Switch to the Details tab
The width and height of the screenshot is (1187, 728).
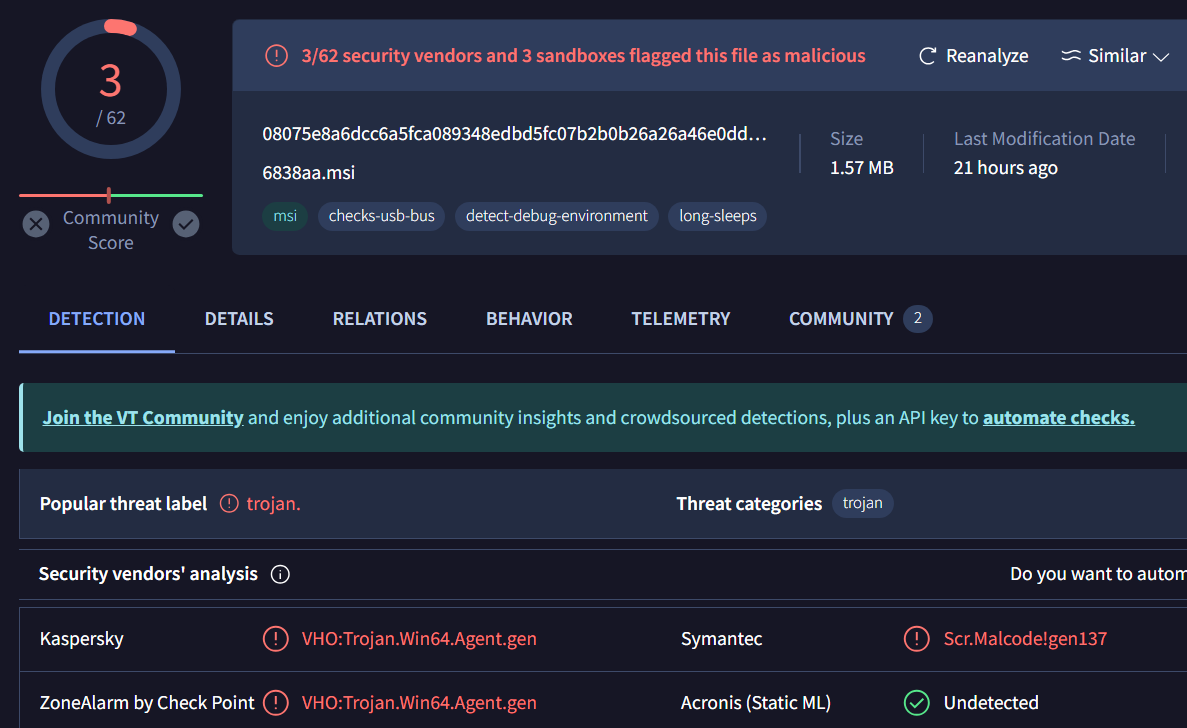click(239, 319)
